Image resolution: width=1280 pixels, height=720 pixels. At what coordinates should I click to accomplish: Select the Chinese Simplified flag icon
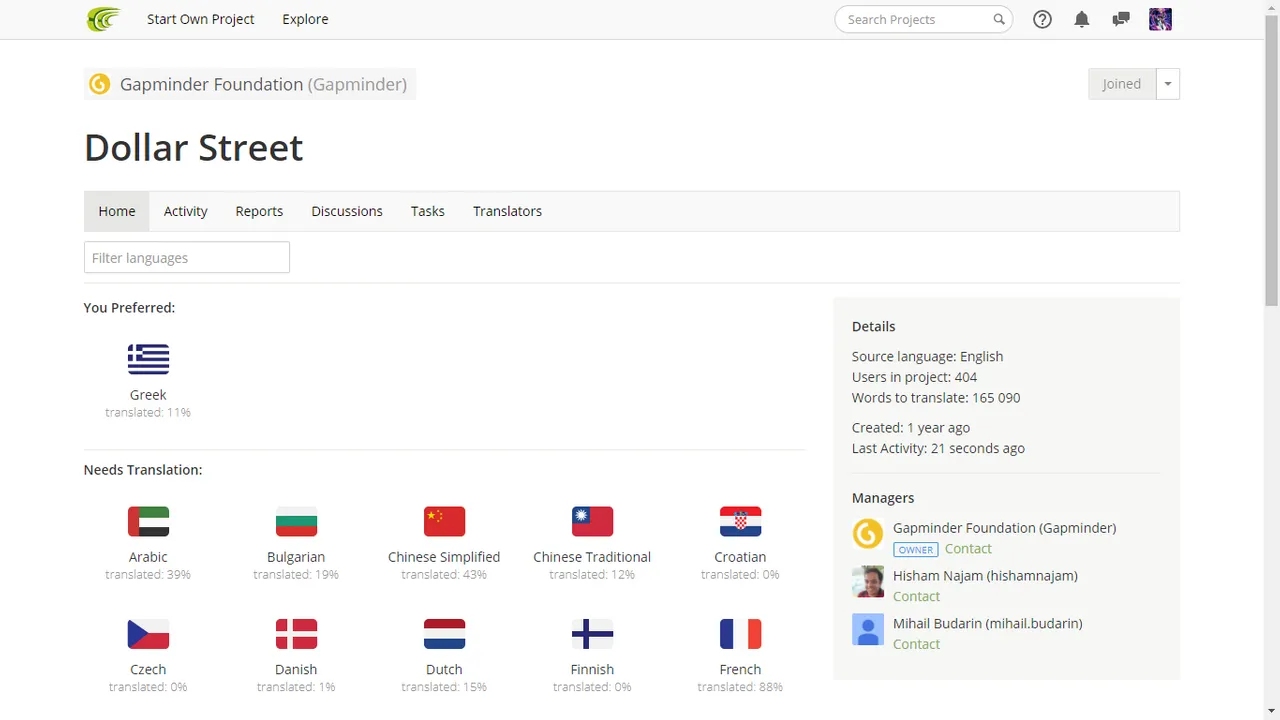444,521
